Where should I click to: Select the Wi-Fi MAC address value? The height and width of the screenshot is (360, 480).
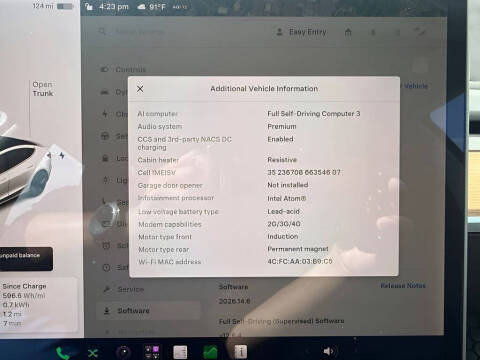pos(300,261)
